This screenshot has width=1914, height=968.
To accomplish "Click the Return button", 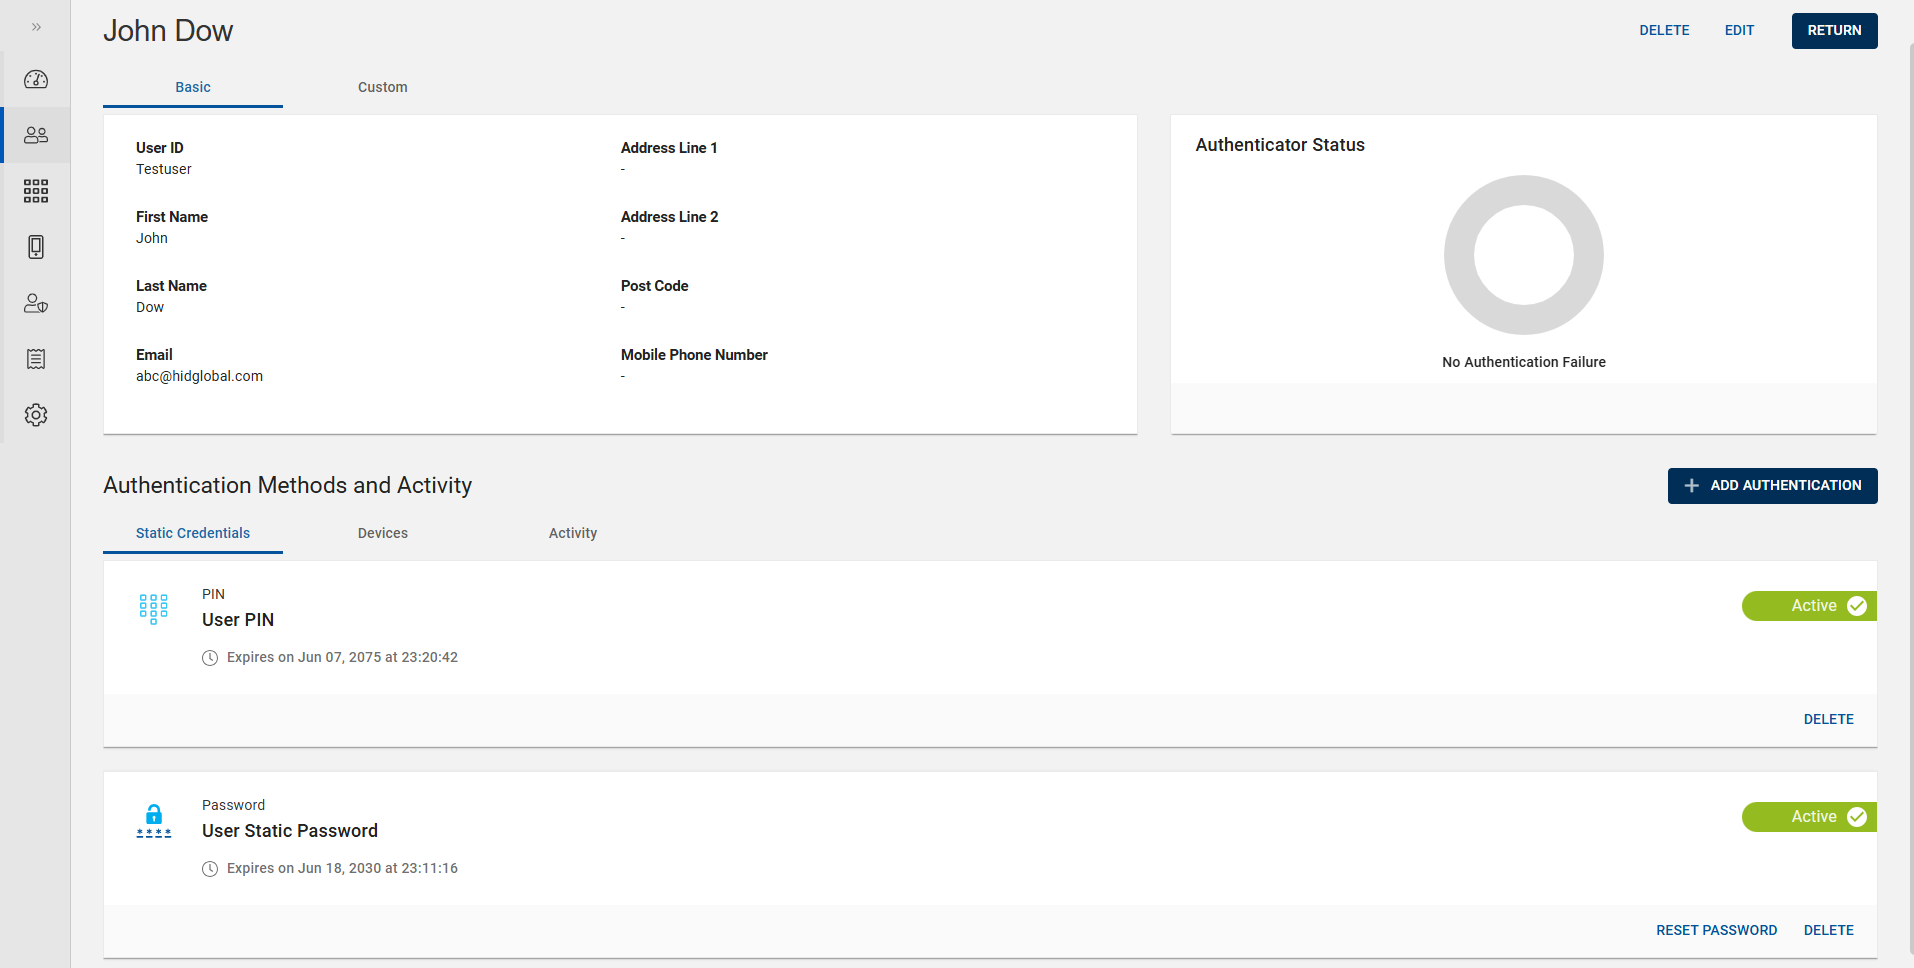I will tap(1834, 31).
